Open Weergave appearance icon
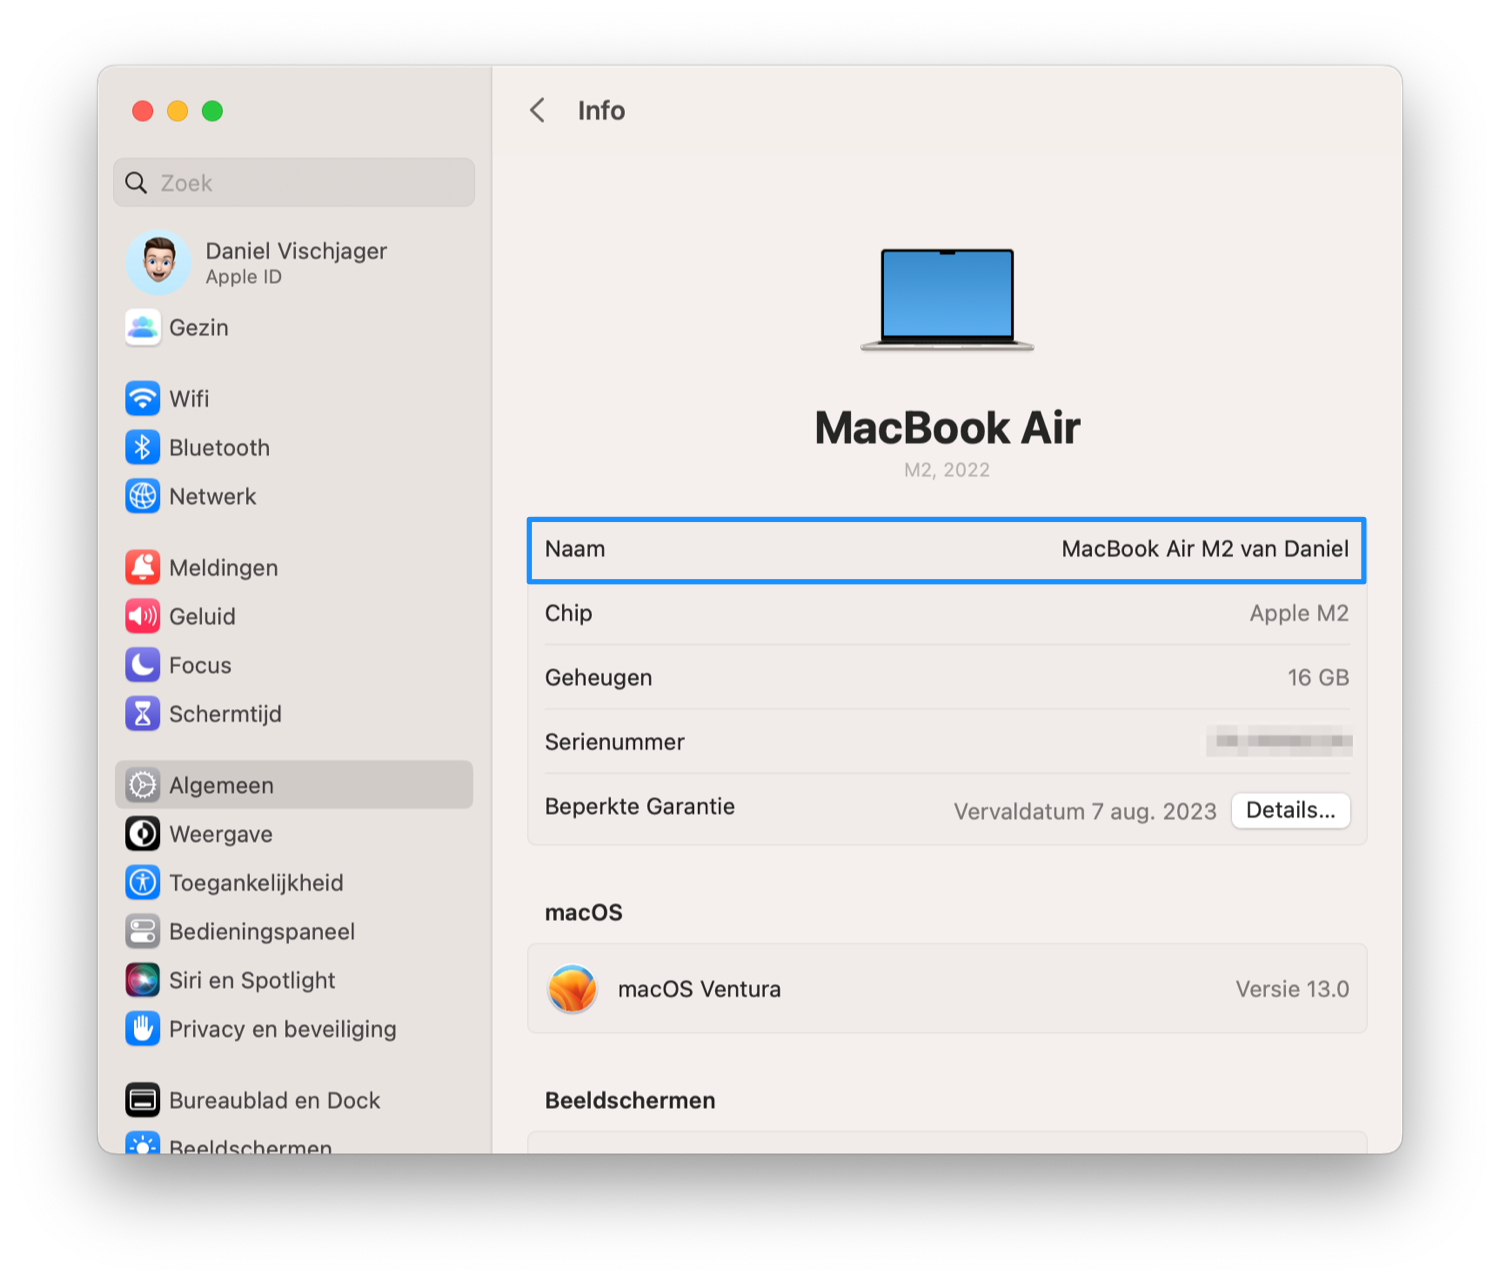1500x1282 pixels. pyautogui.click(x=143, y=834)
